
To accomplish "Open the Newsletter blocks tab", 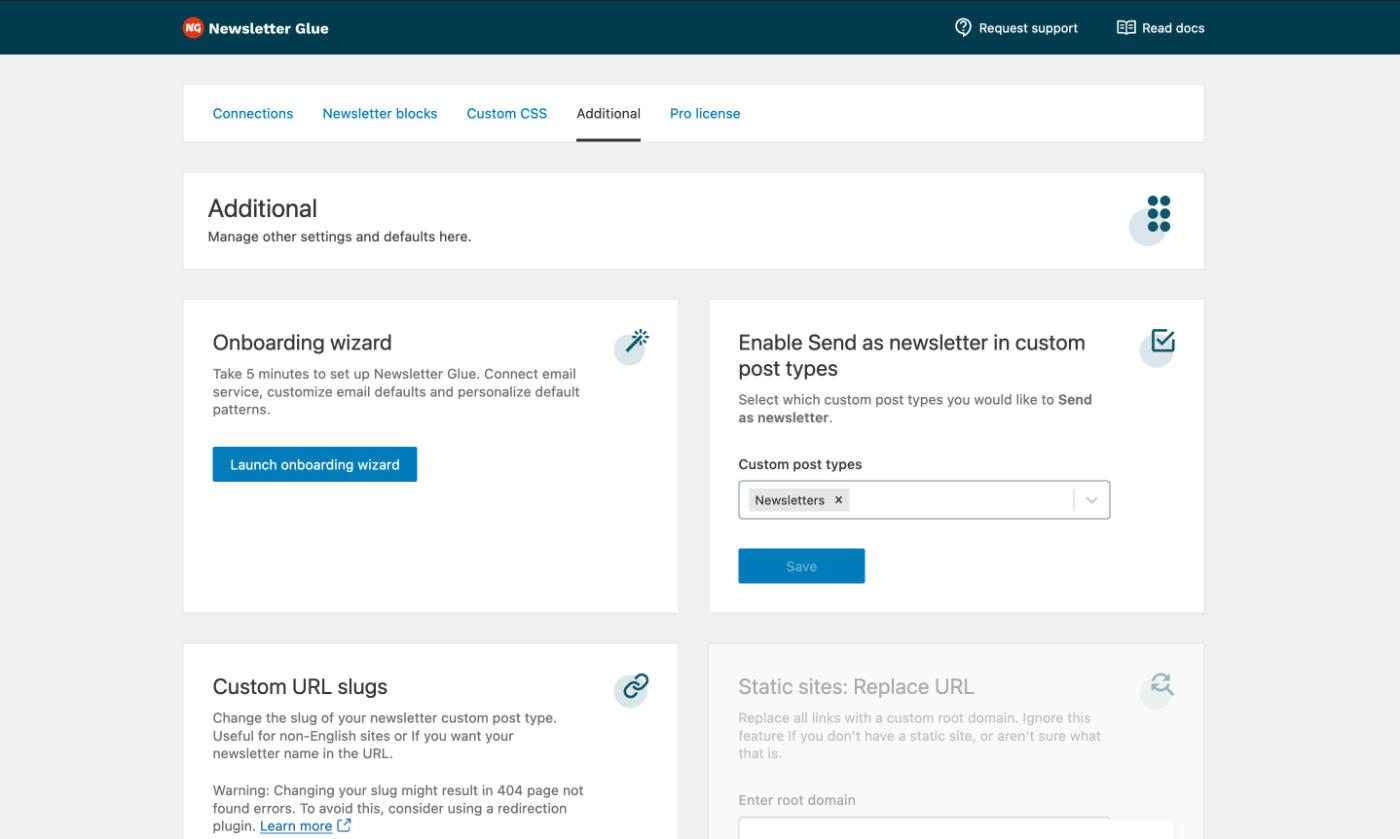I will point(380,113).
